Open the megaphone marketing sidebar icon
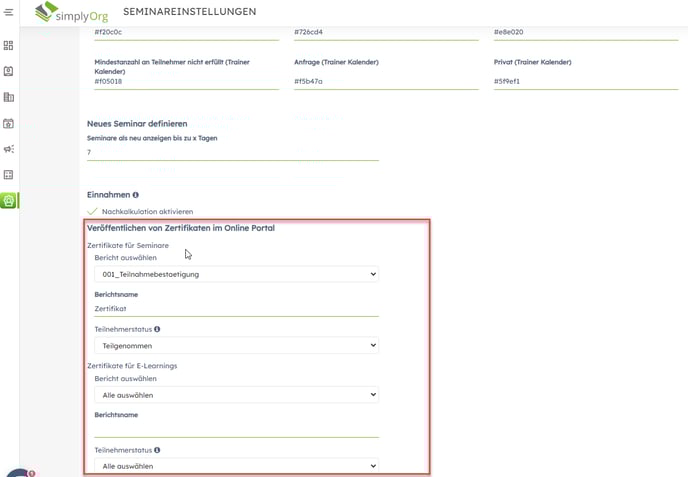Image resolution: width=688 pixels, height=477 pixels. [9, 149]
